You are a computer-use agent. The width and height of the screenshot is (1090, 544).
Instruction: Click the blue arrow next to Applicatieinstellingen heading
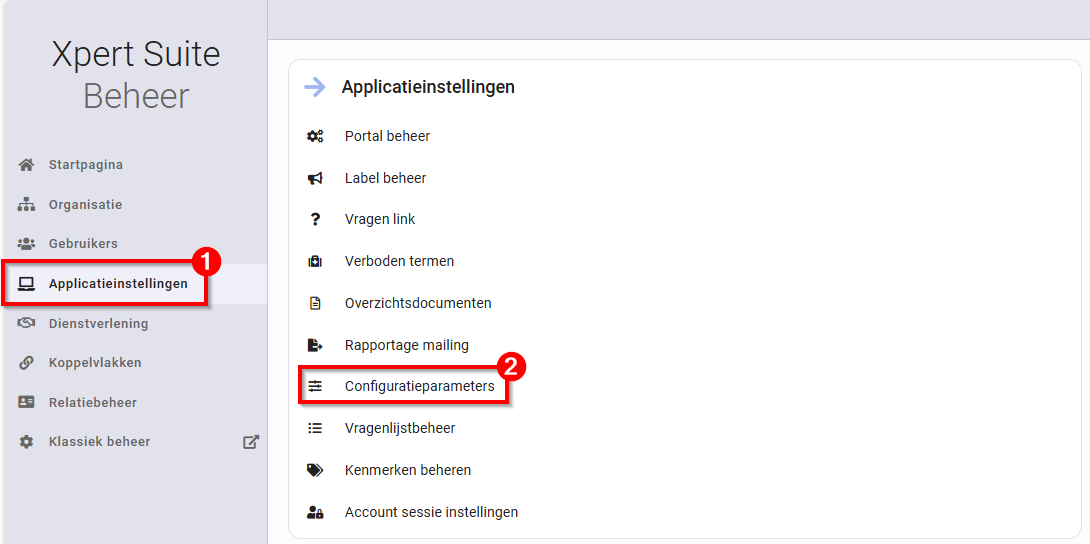[x=315, y=87]
